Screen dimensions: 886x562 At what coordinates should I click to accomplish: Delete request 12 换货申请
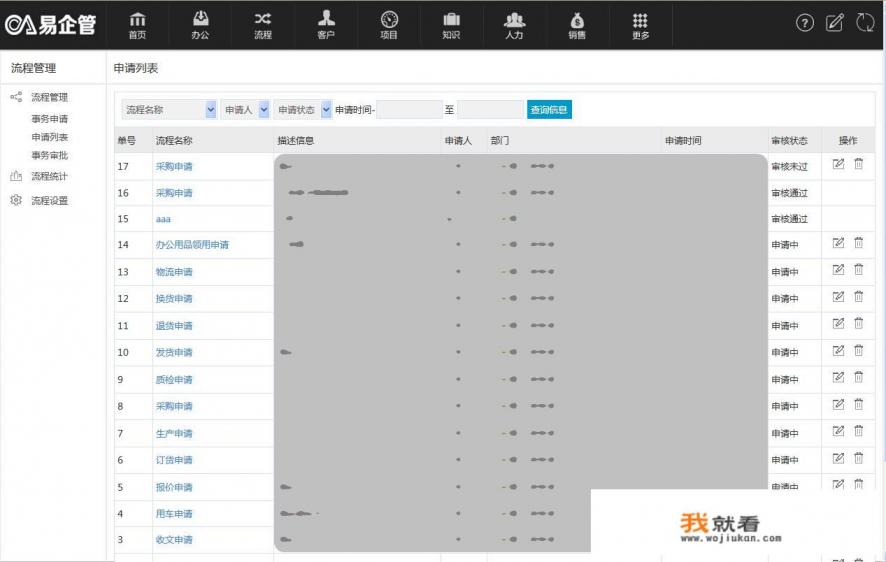tap(858, 297)
